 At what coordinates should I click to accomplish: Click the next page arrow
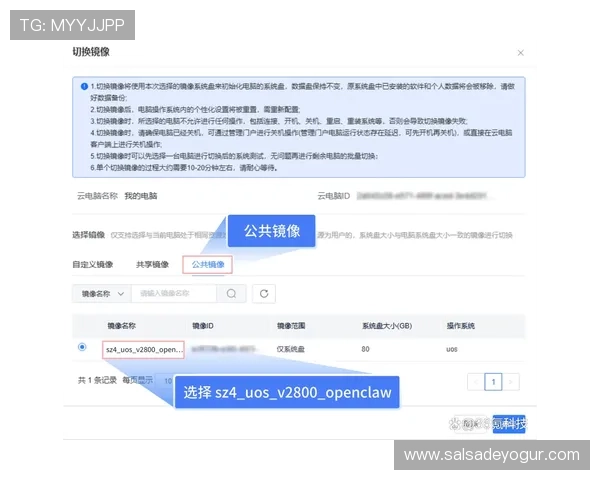point(511,382)
